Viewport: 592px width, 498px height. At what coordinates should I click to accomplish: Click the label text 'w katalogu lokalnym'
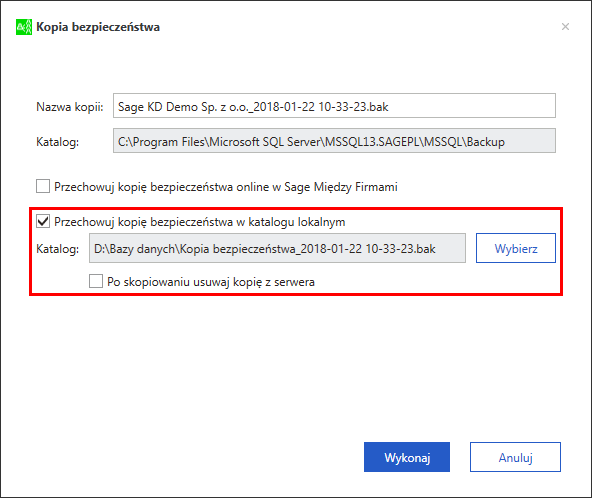point(291,222)
